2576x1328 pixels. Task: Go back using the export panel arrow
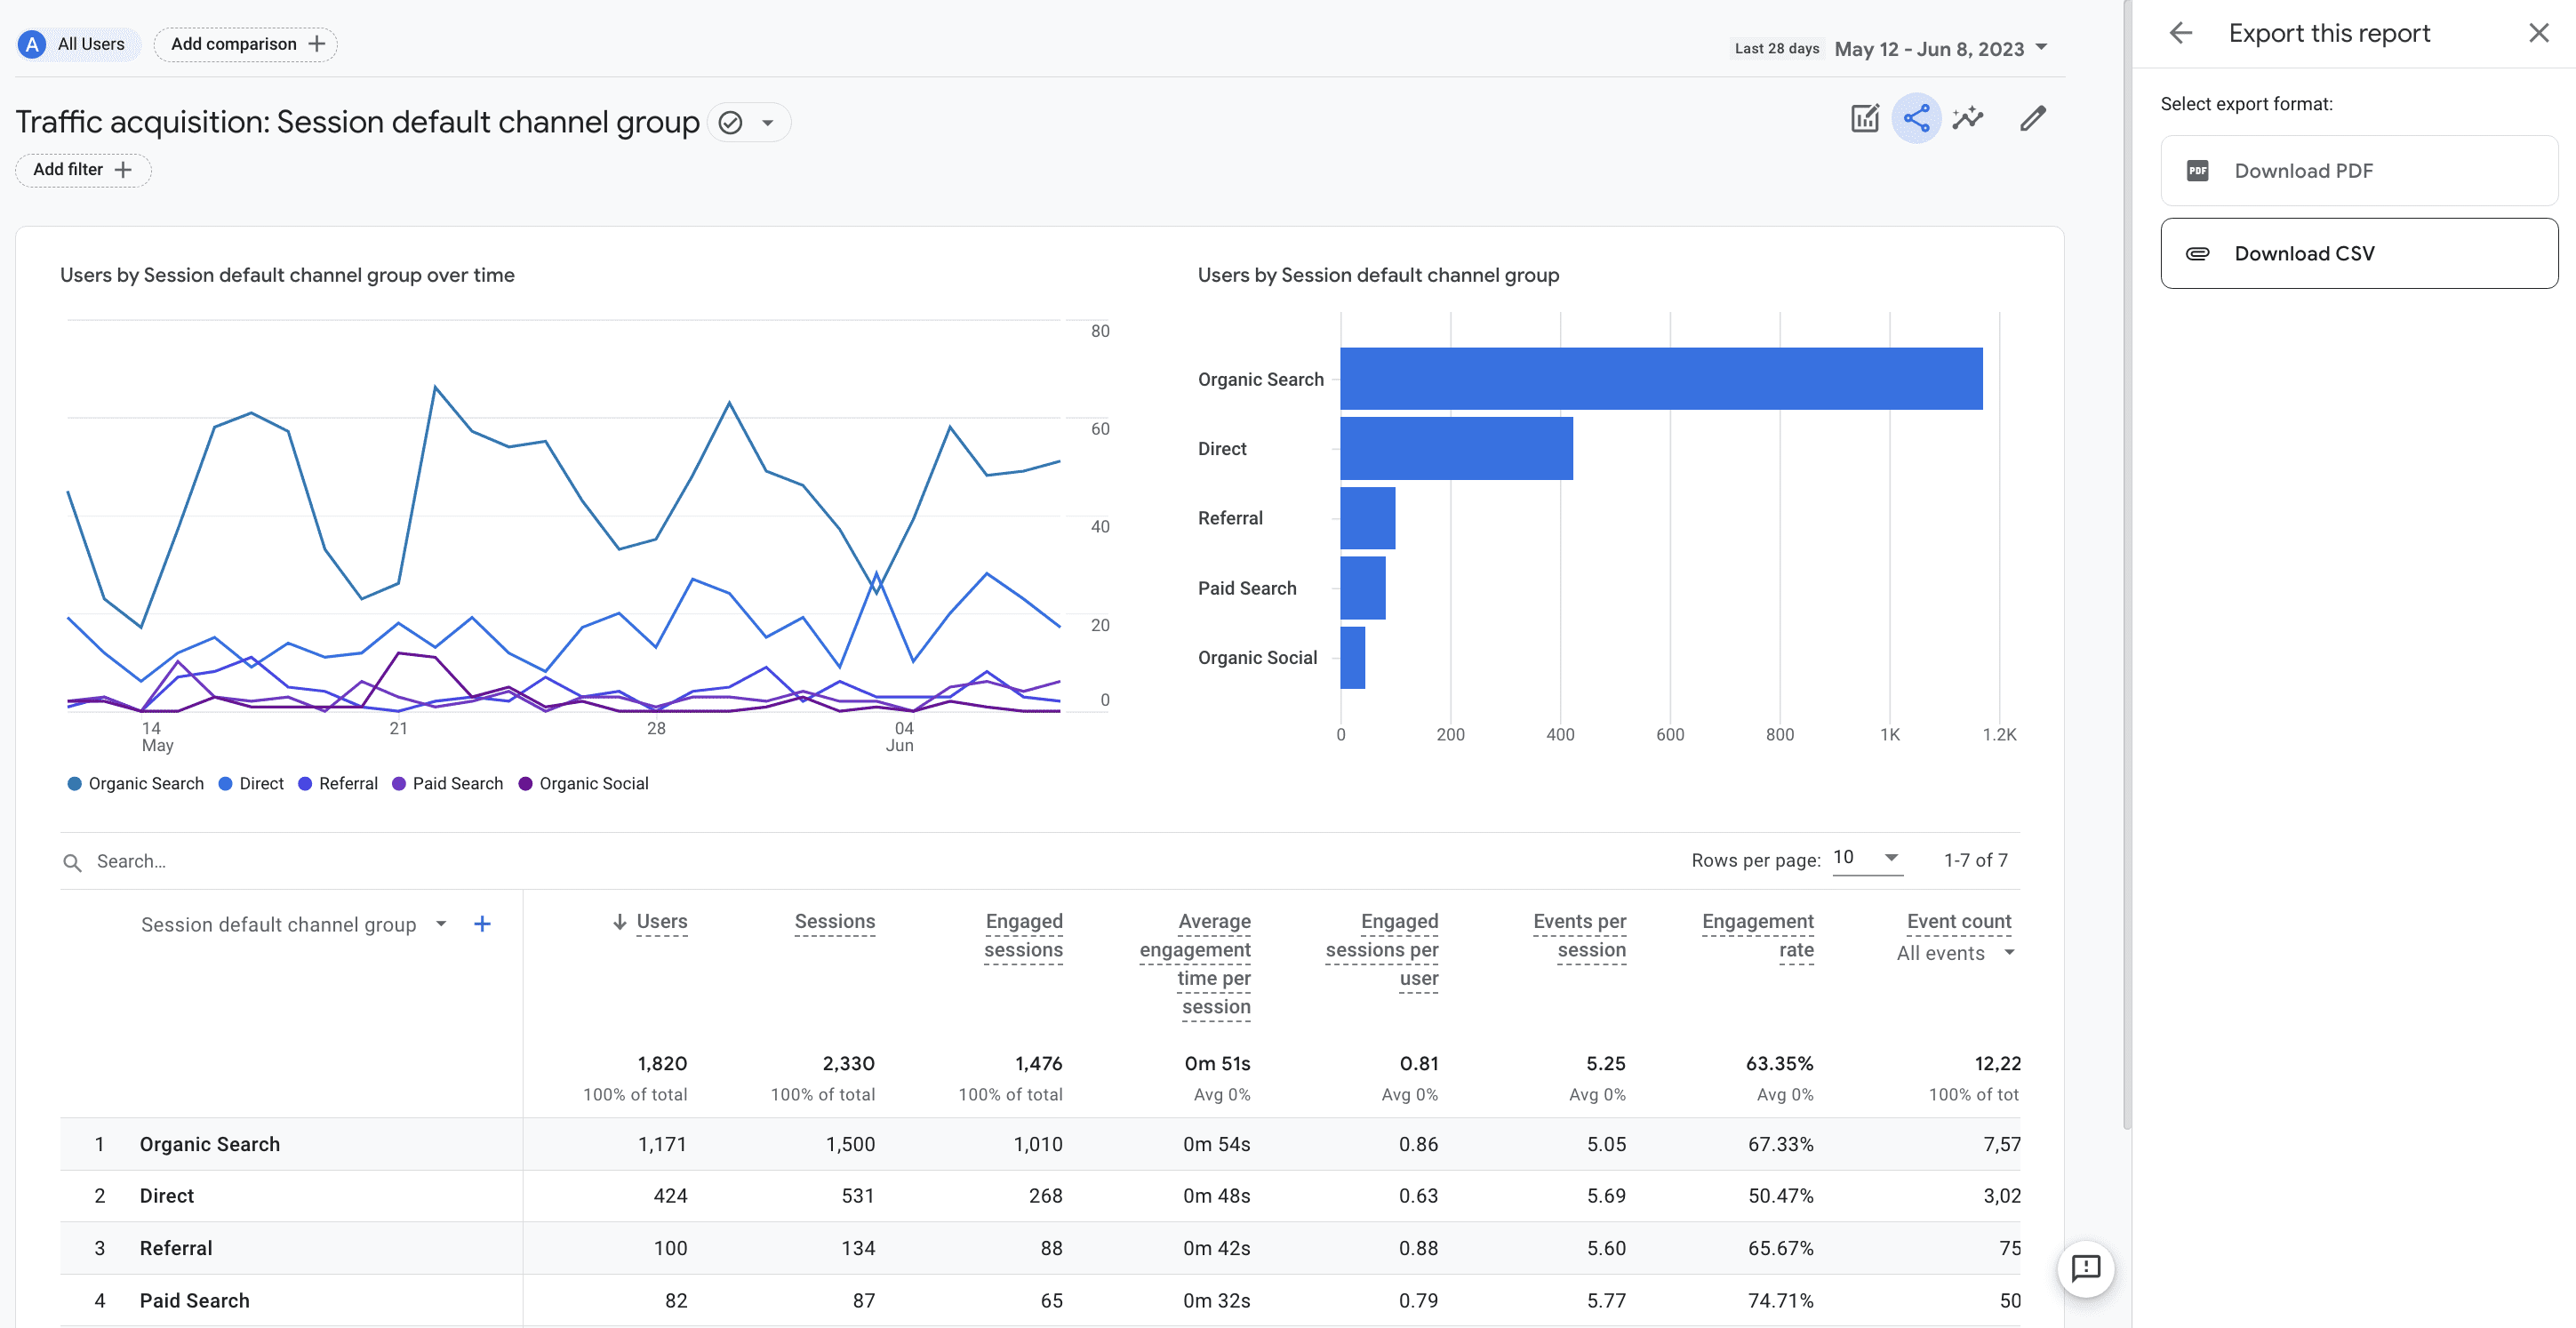[x=2181, y=32]
